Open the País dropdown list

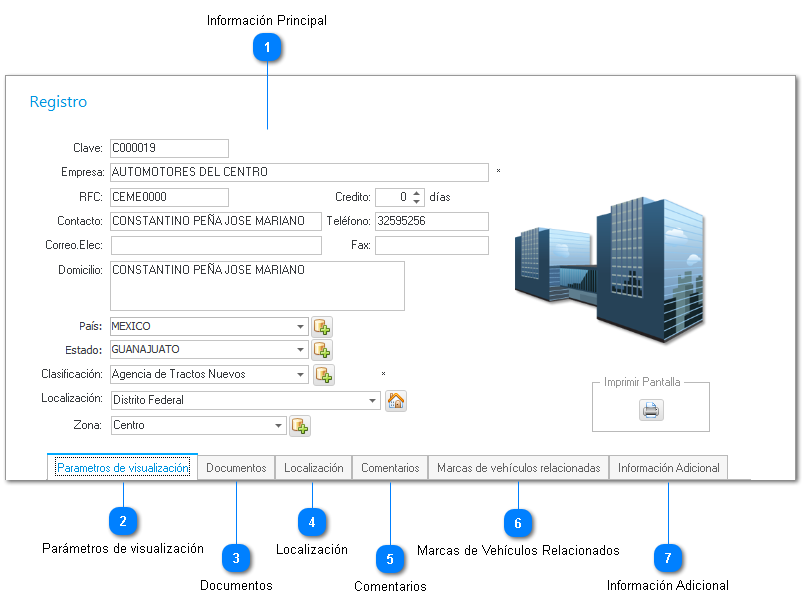click(x=301, y=326)
